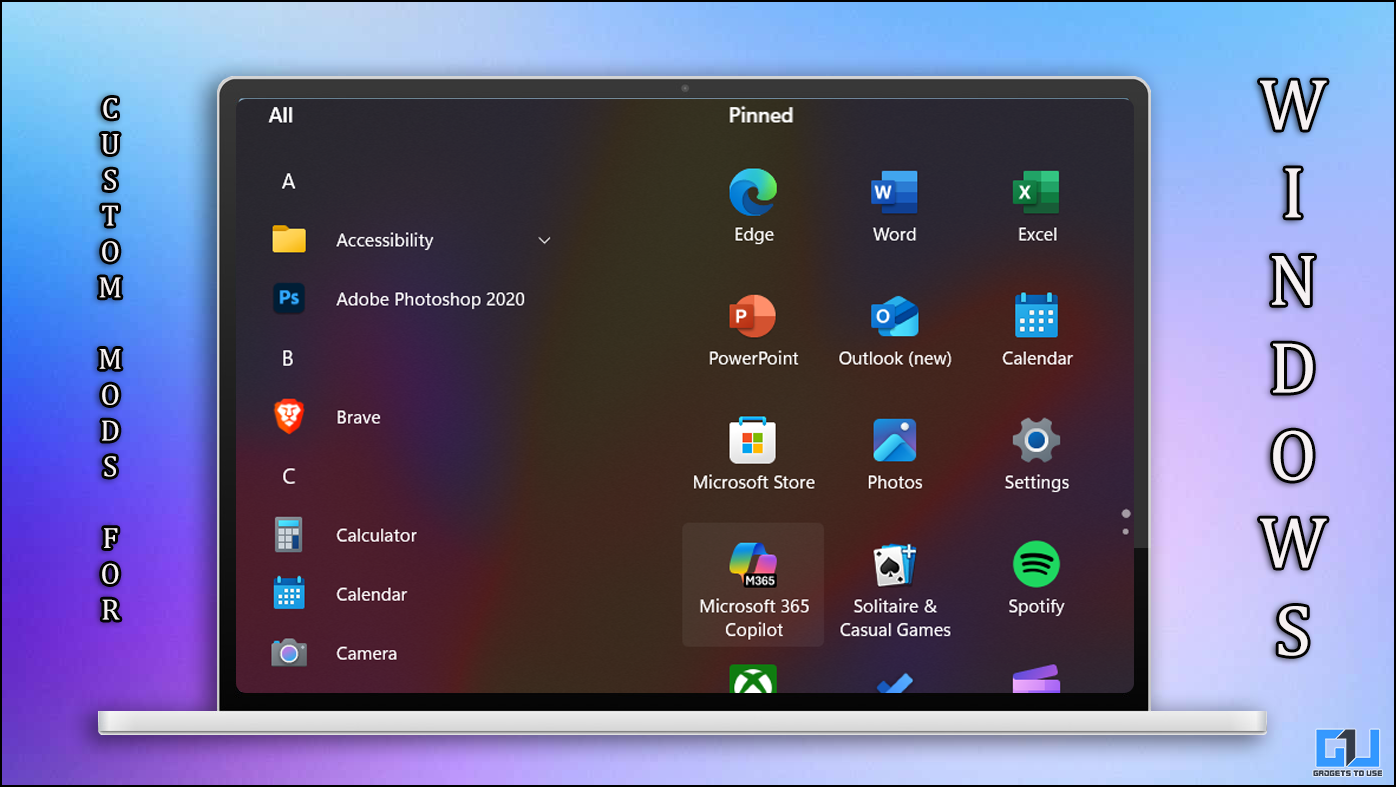Viewport: 1396px width, 787px height.
Task: Open the Microsoft Store
Action: (x=753, y=453)
